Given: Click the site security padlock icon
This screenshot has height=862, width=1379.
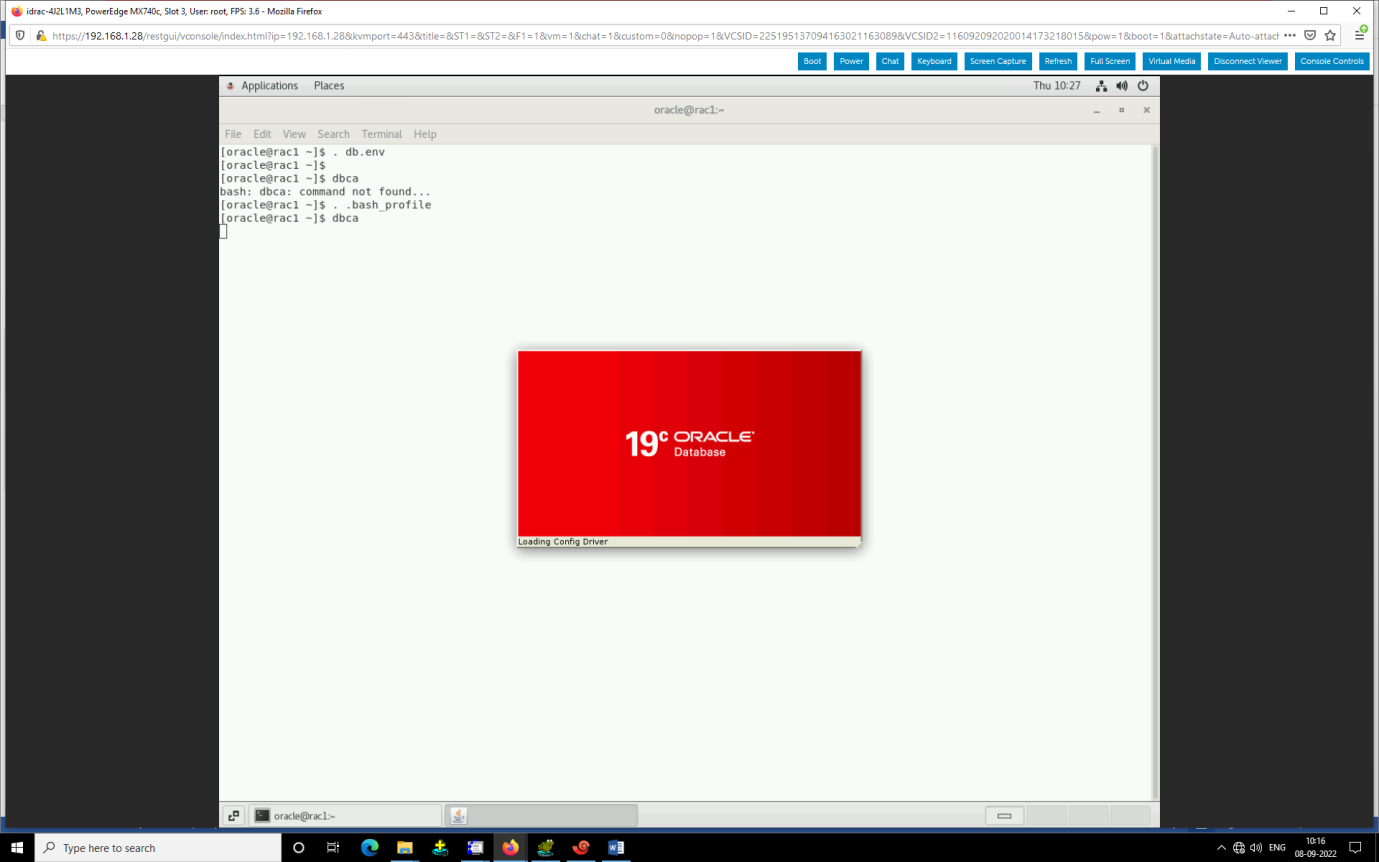Looking at the screenshot, I should click(x=40, y=35).
